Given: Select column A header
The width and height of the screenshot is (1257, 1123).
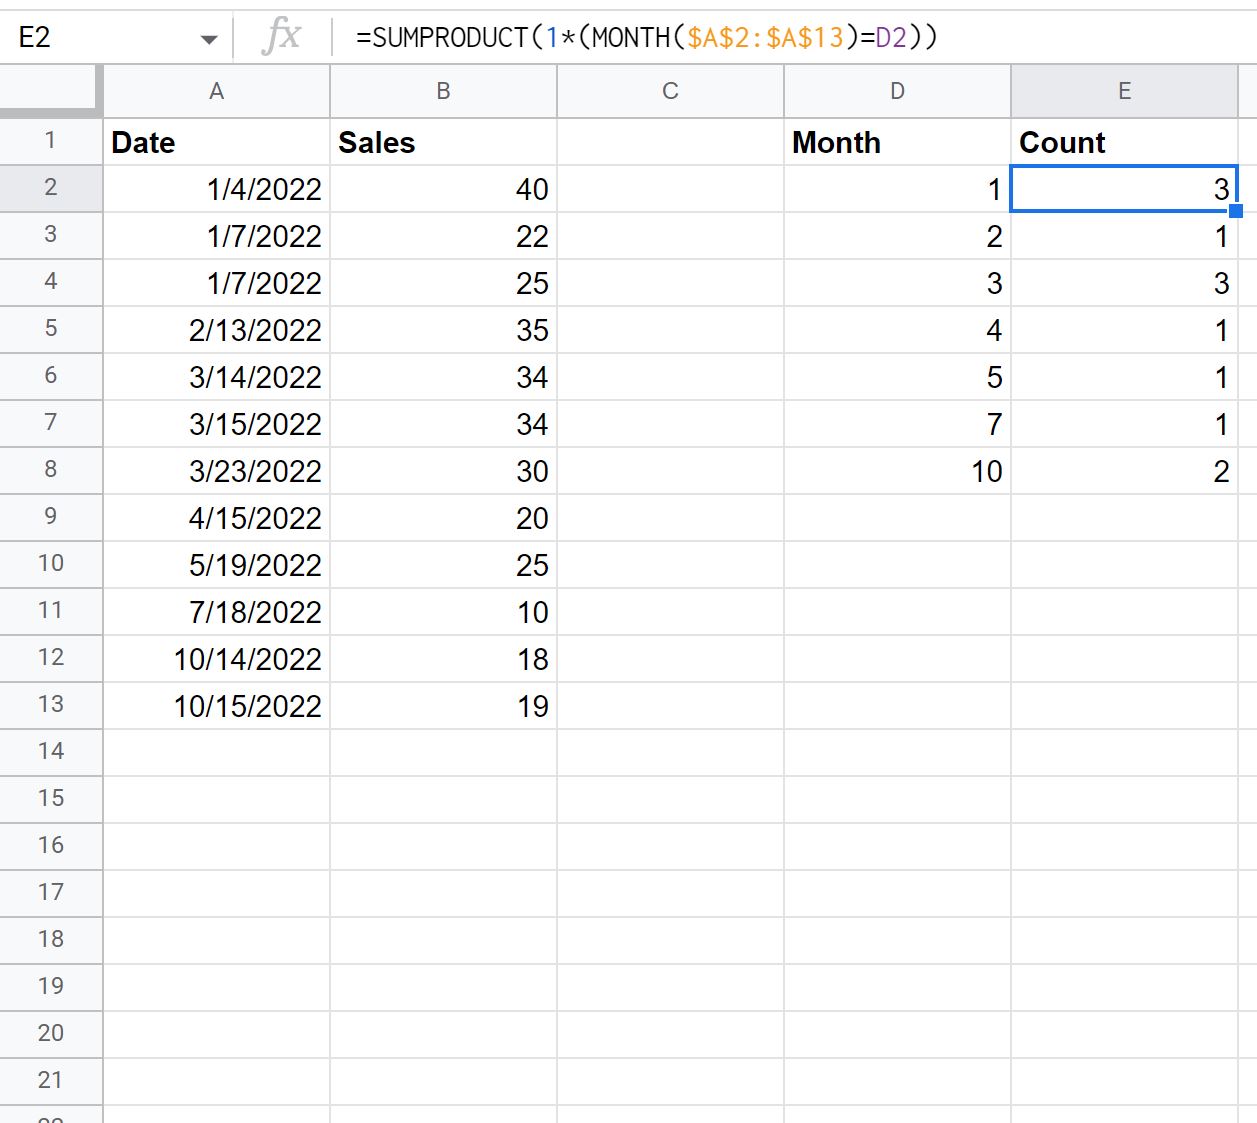Looking at the screenshot, I should click(x=216, y=90).
